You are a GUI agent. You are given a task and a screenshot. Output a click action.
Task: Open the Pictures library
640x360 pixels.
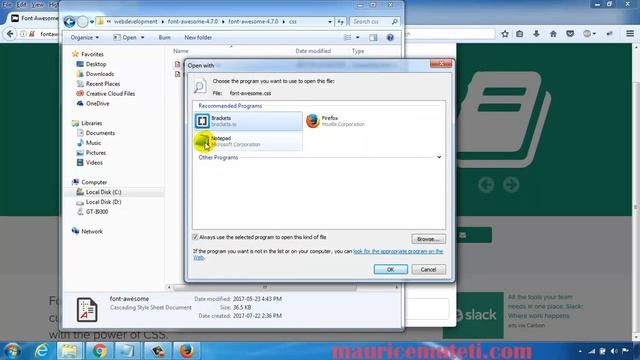96,153
